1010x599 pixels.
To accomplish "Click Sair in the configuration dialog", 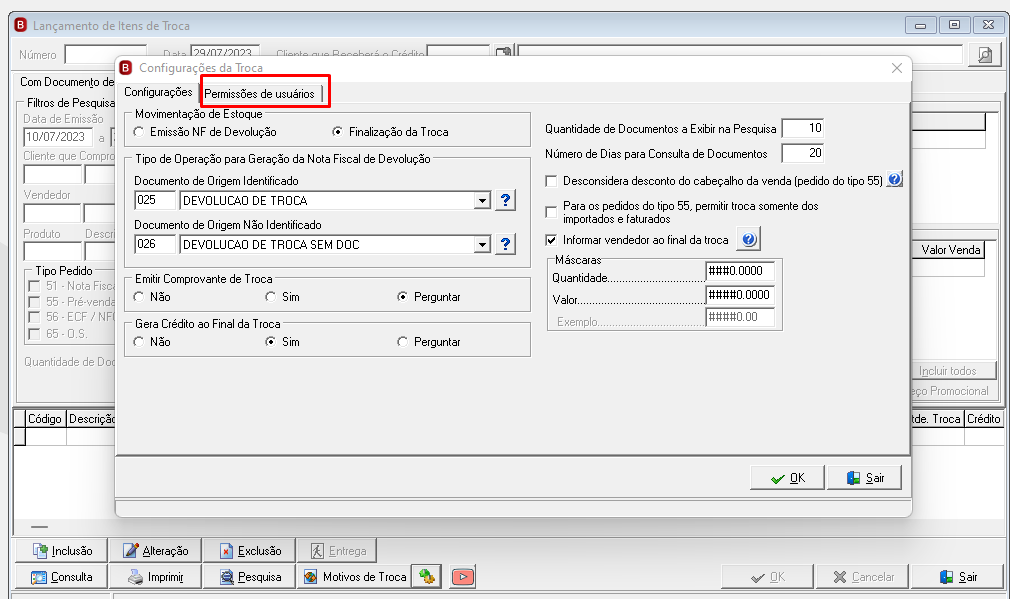I will 864,478.
